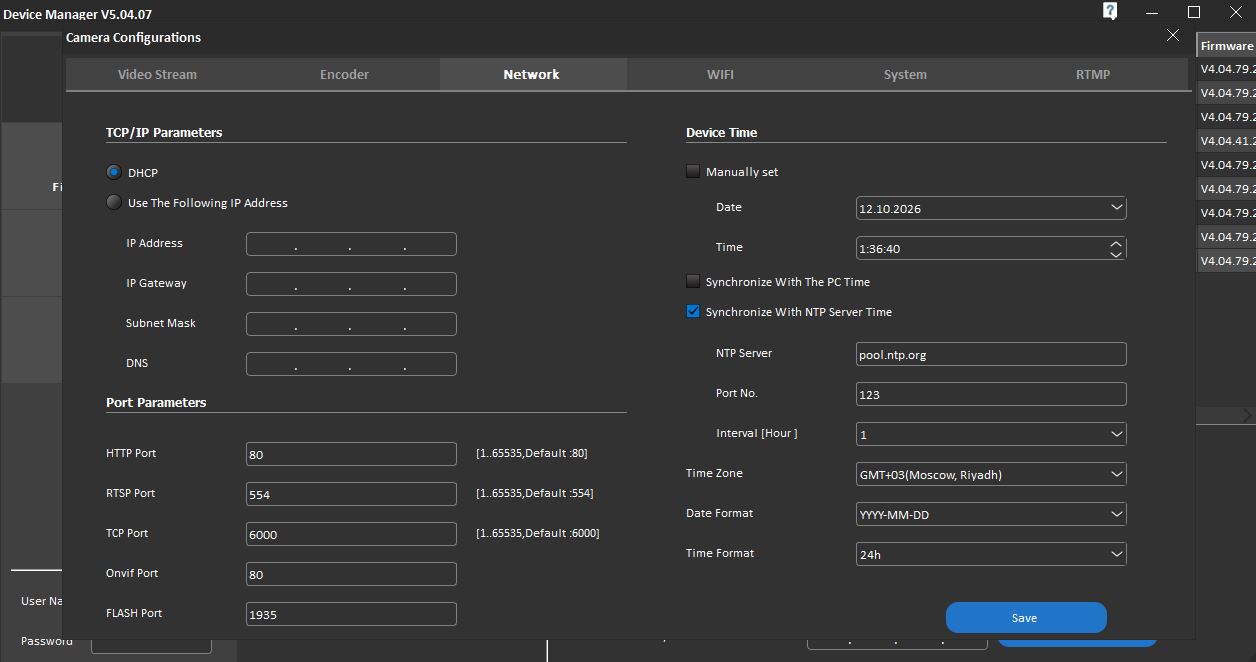Open the System tab

click(905, 74)
